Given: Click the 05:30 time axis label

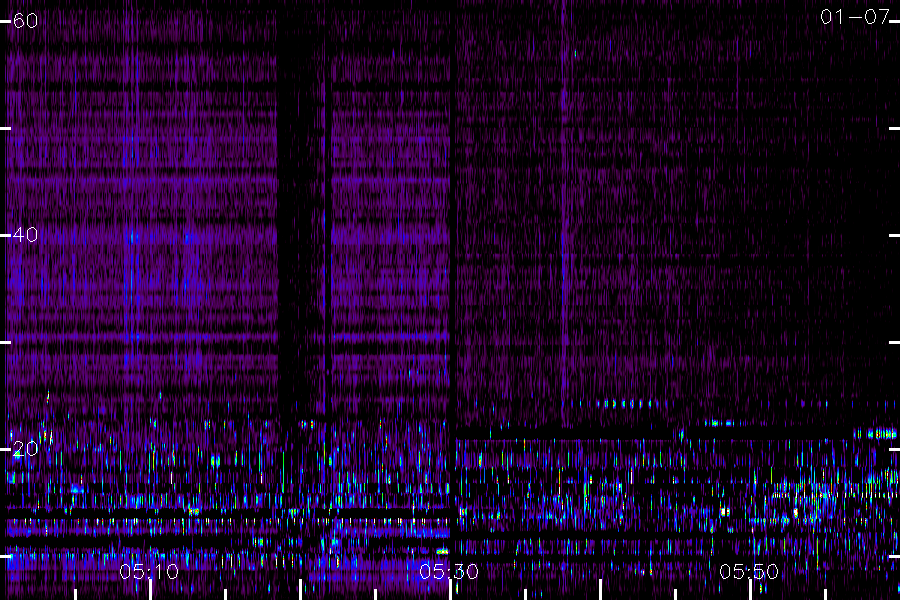Looking at the screenshot, I should 449,572.
